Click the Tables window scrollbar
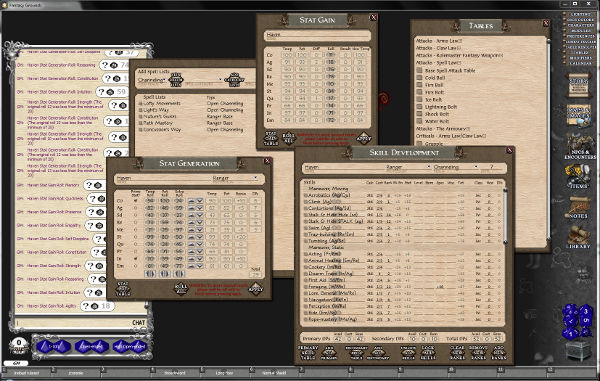 coord(549,140)
